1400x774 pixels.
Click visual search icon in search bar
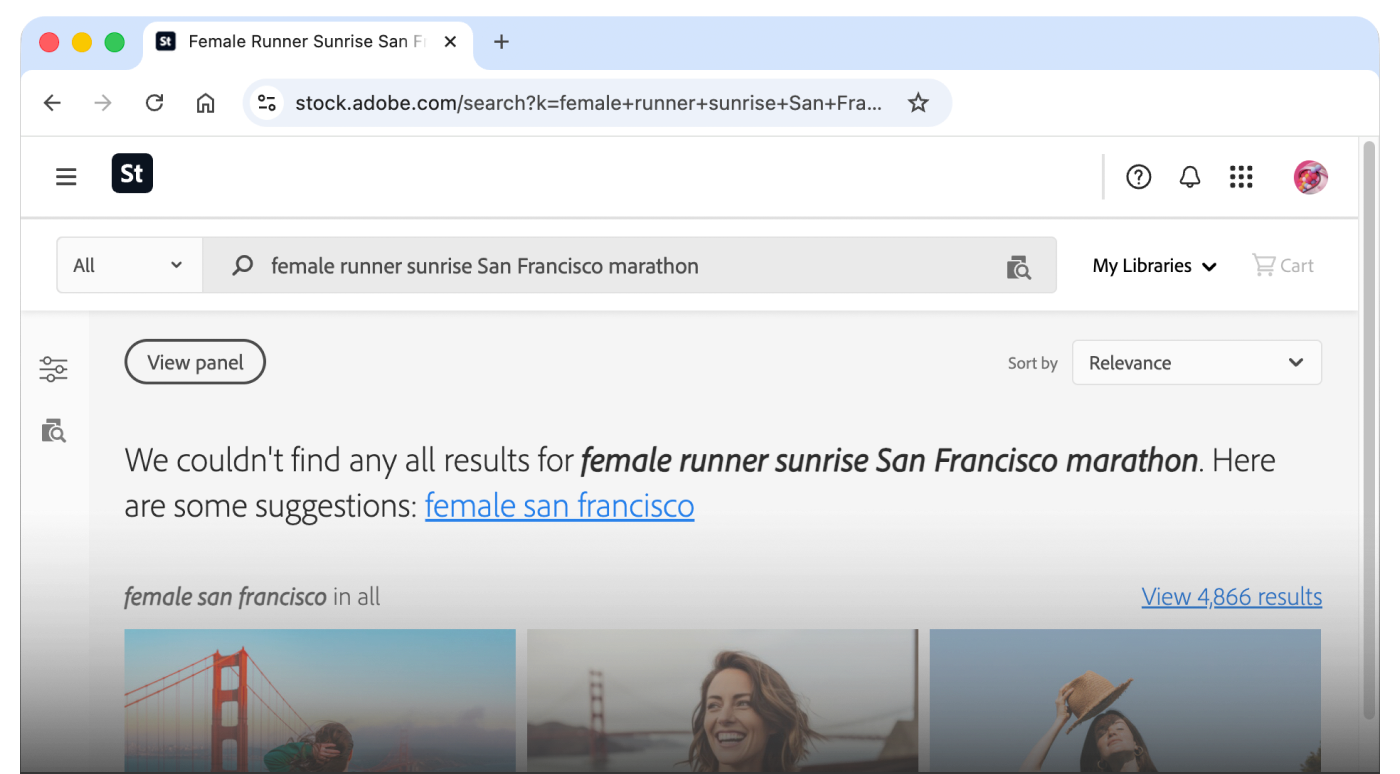1018,266
